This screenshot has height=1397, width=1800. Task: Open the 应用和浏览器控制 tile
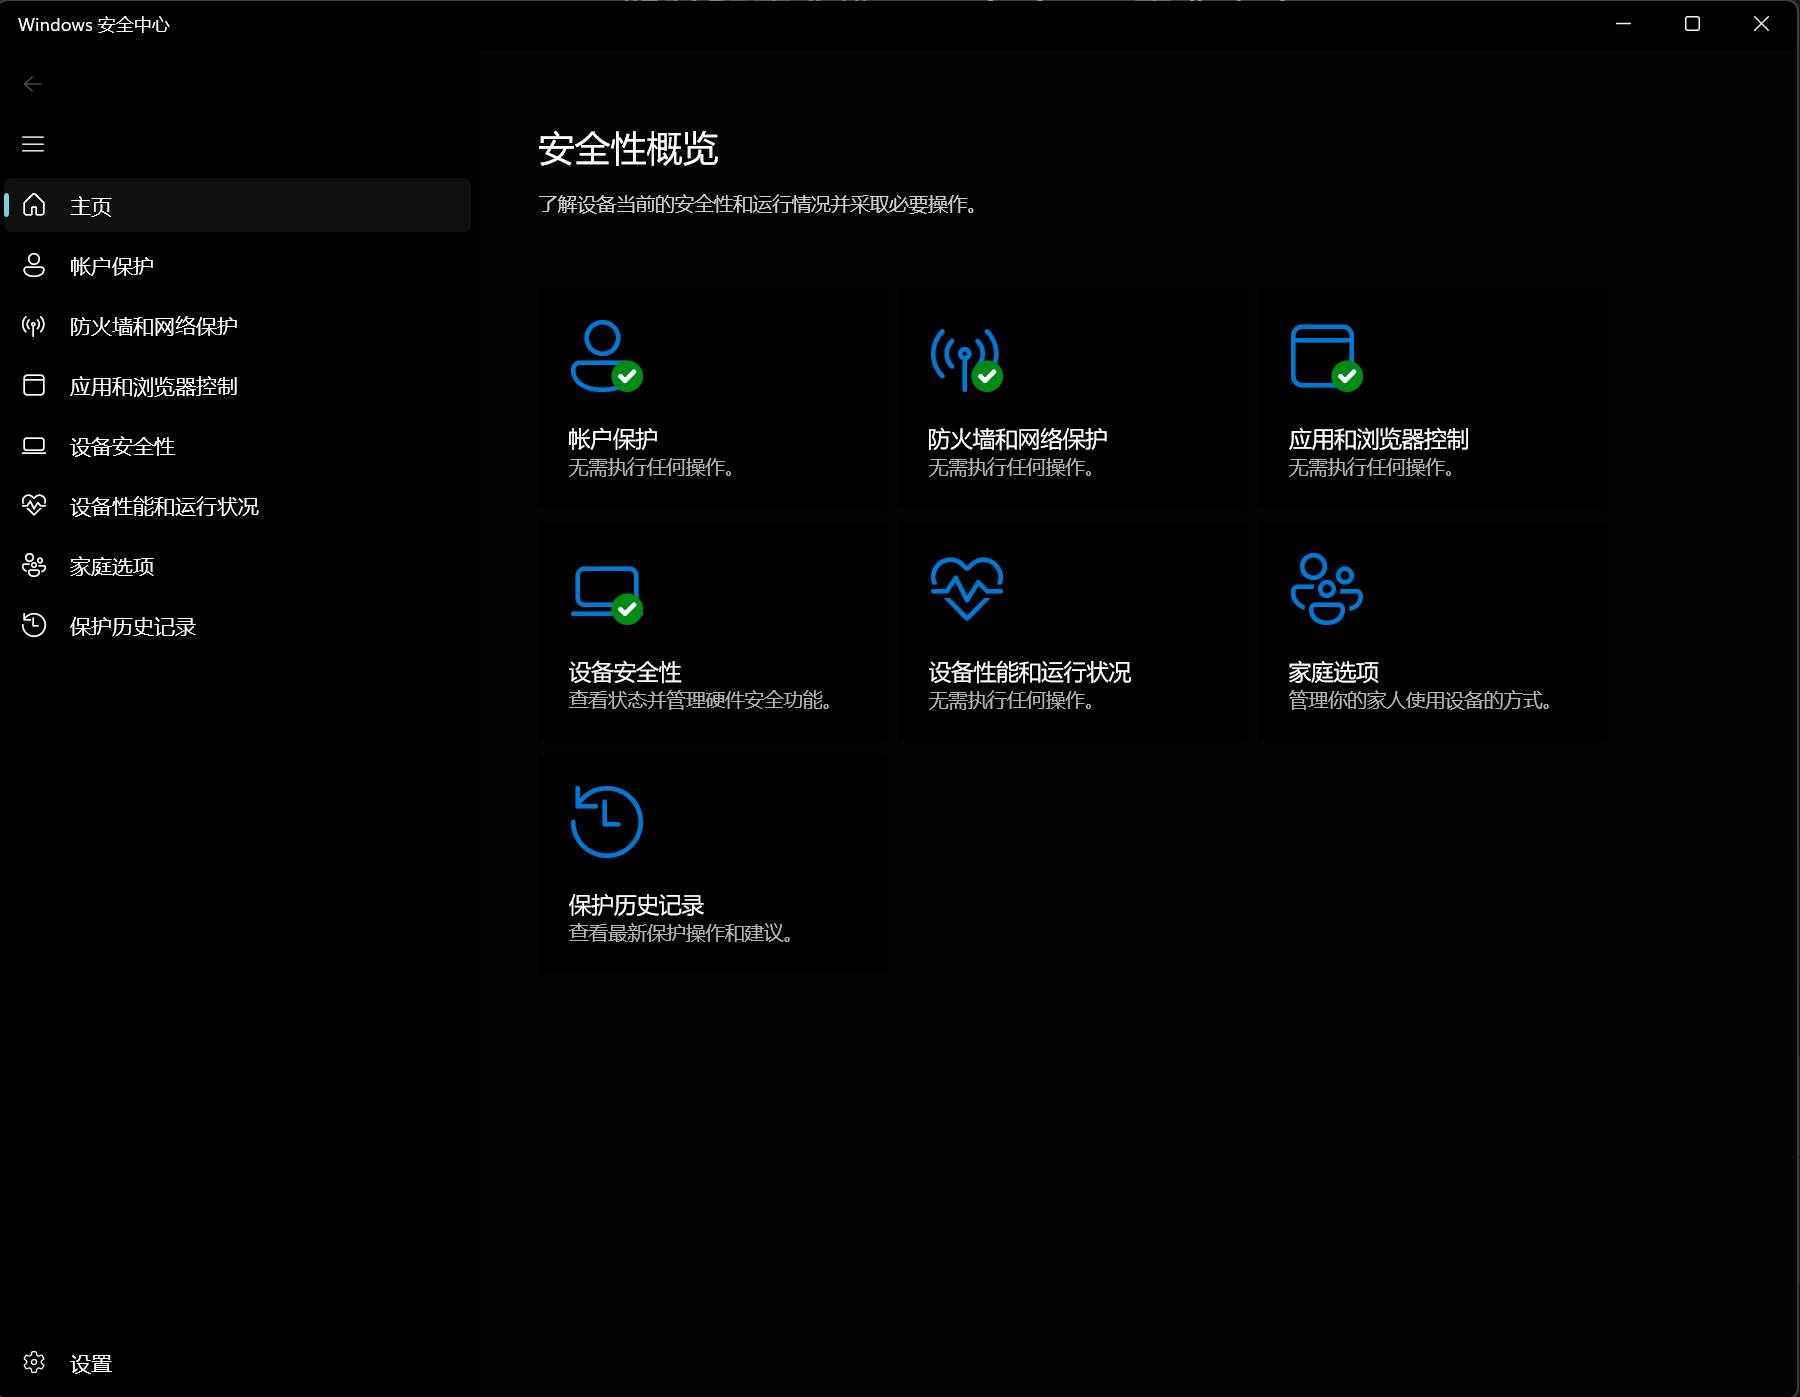[x=1432, y=398]
